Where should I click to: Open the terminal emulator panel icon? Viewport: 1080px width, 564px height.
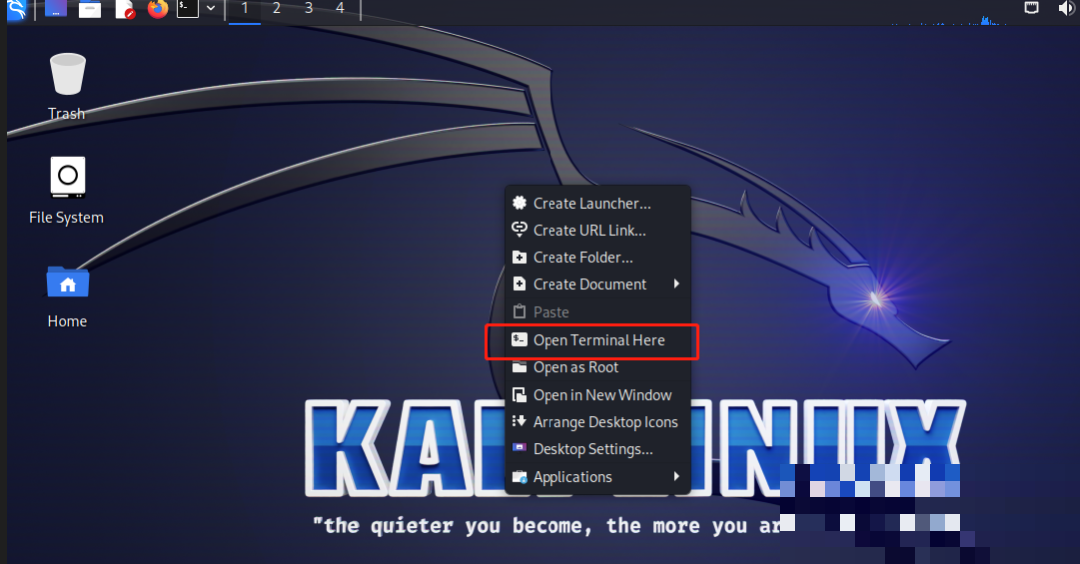click(x=187, y=9)
